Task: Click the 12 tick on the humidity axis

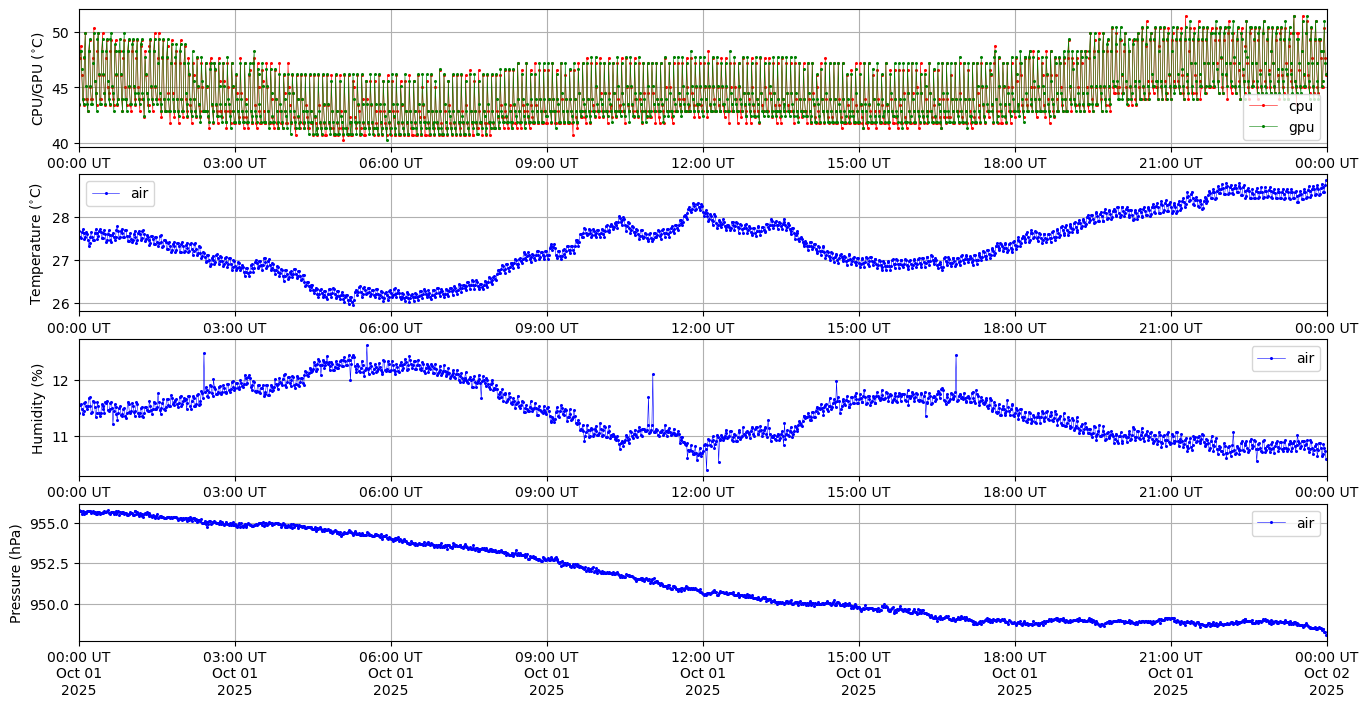Action: [x=62, y=381]
